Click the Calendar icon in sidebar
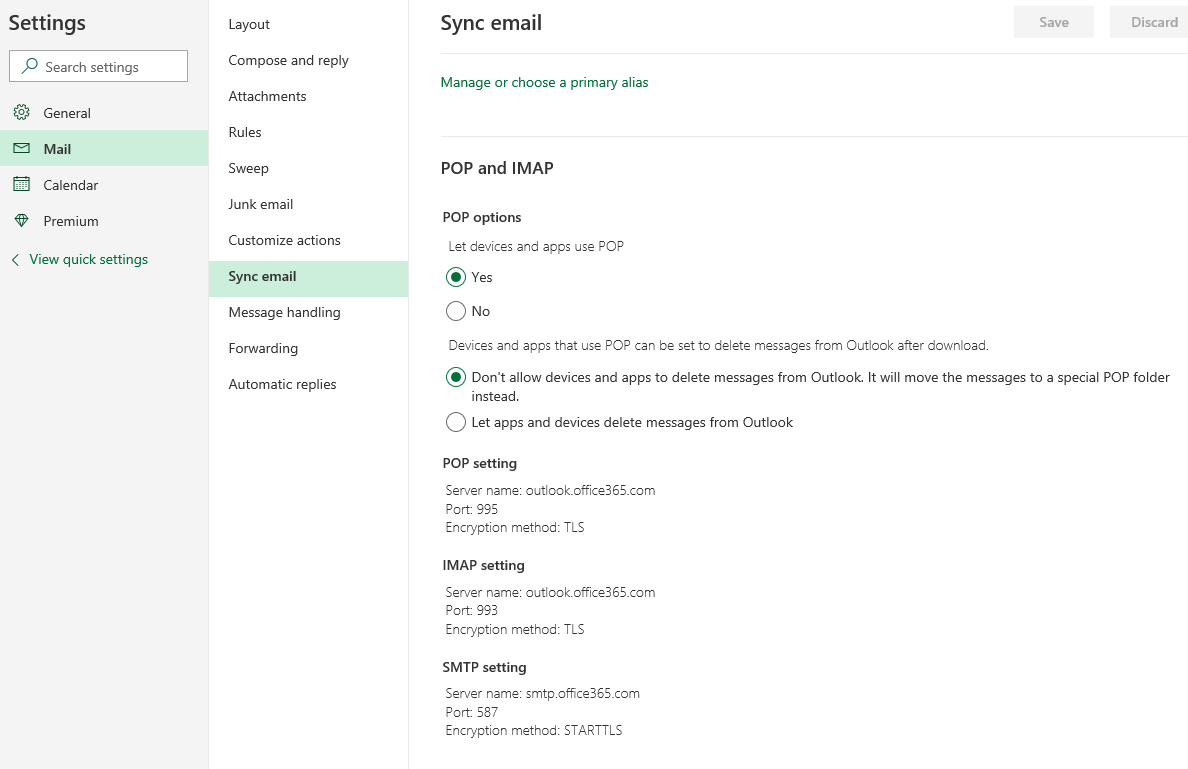Image resolution: width=1188 pixels, height=769 pixels. pos(21,185)
